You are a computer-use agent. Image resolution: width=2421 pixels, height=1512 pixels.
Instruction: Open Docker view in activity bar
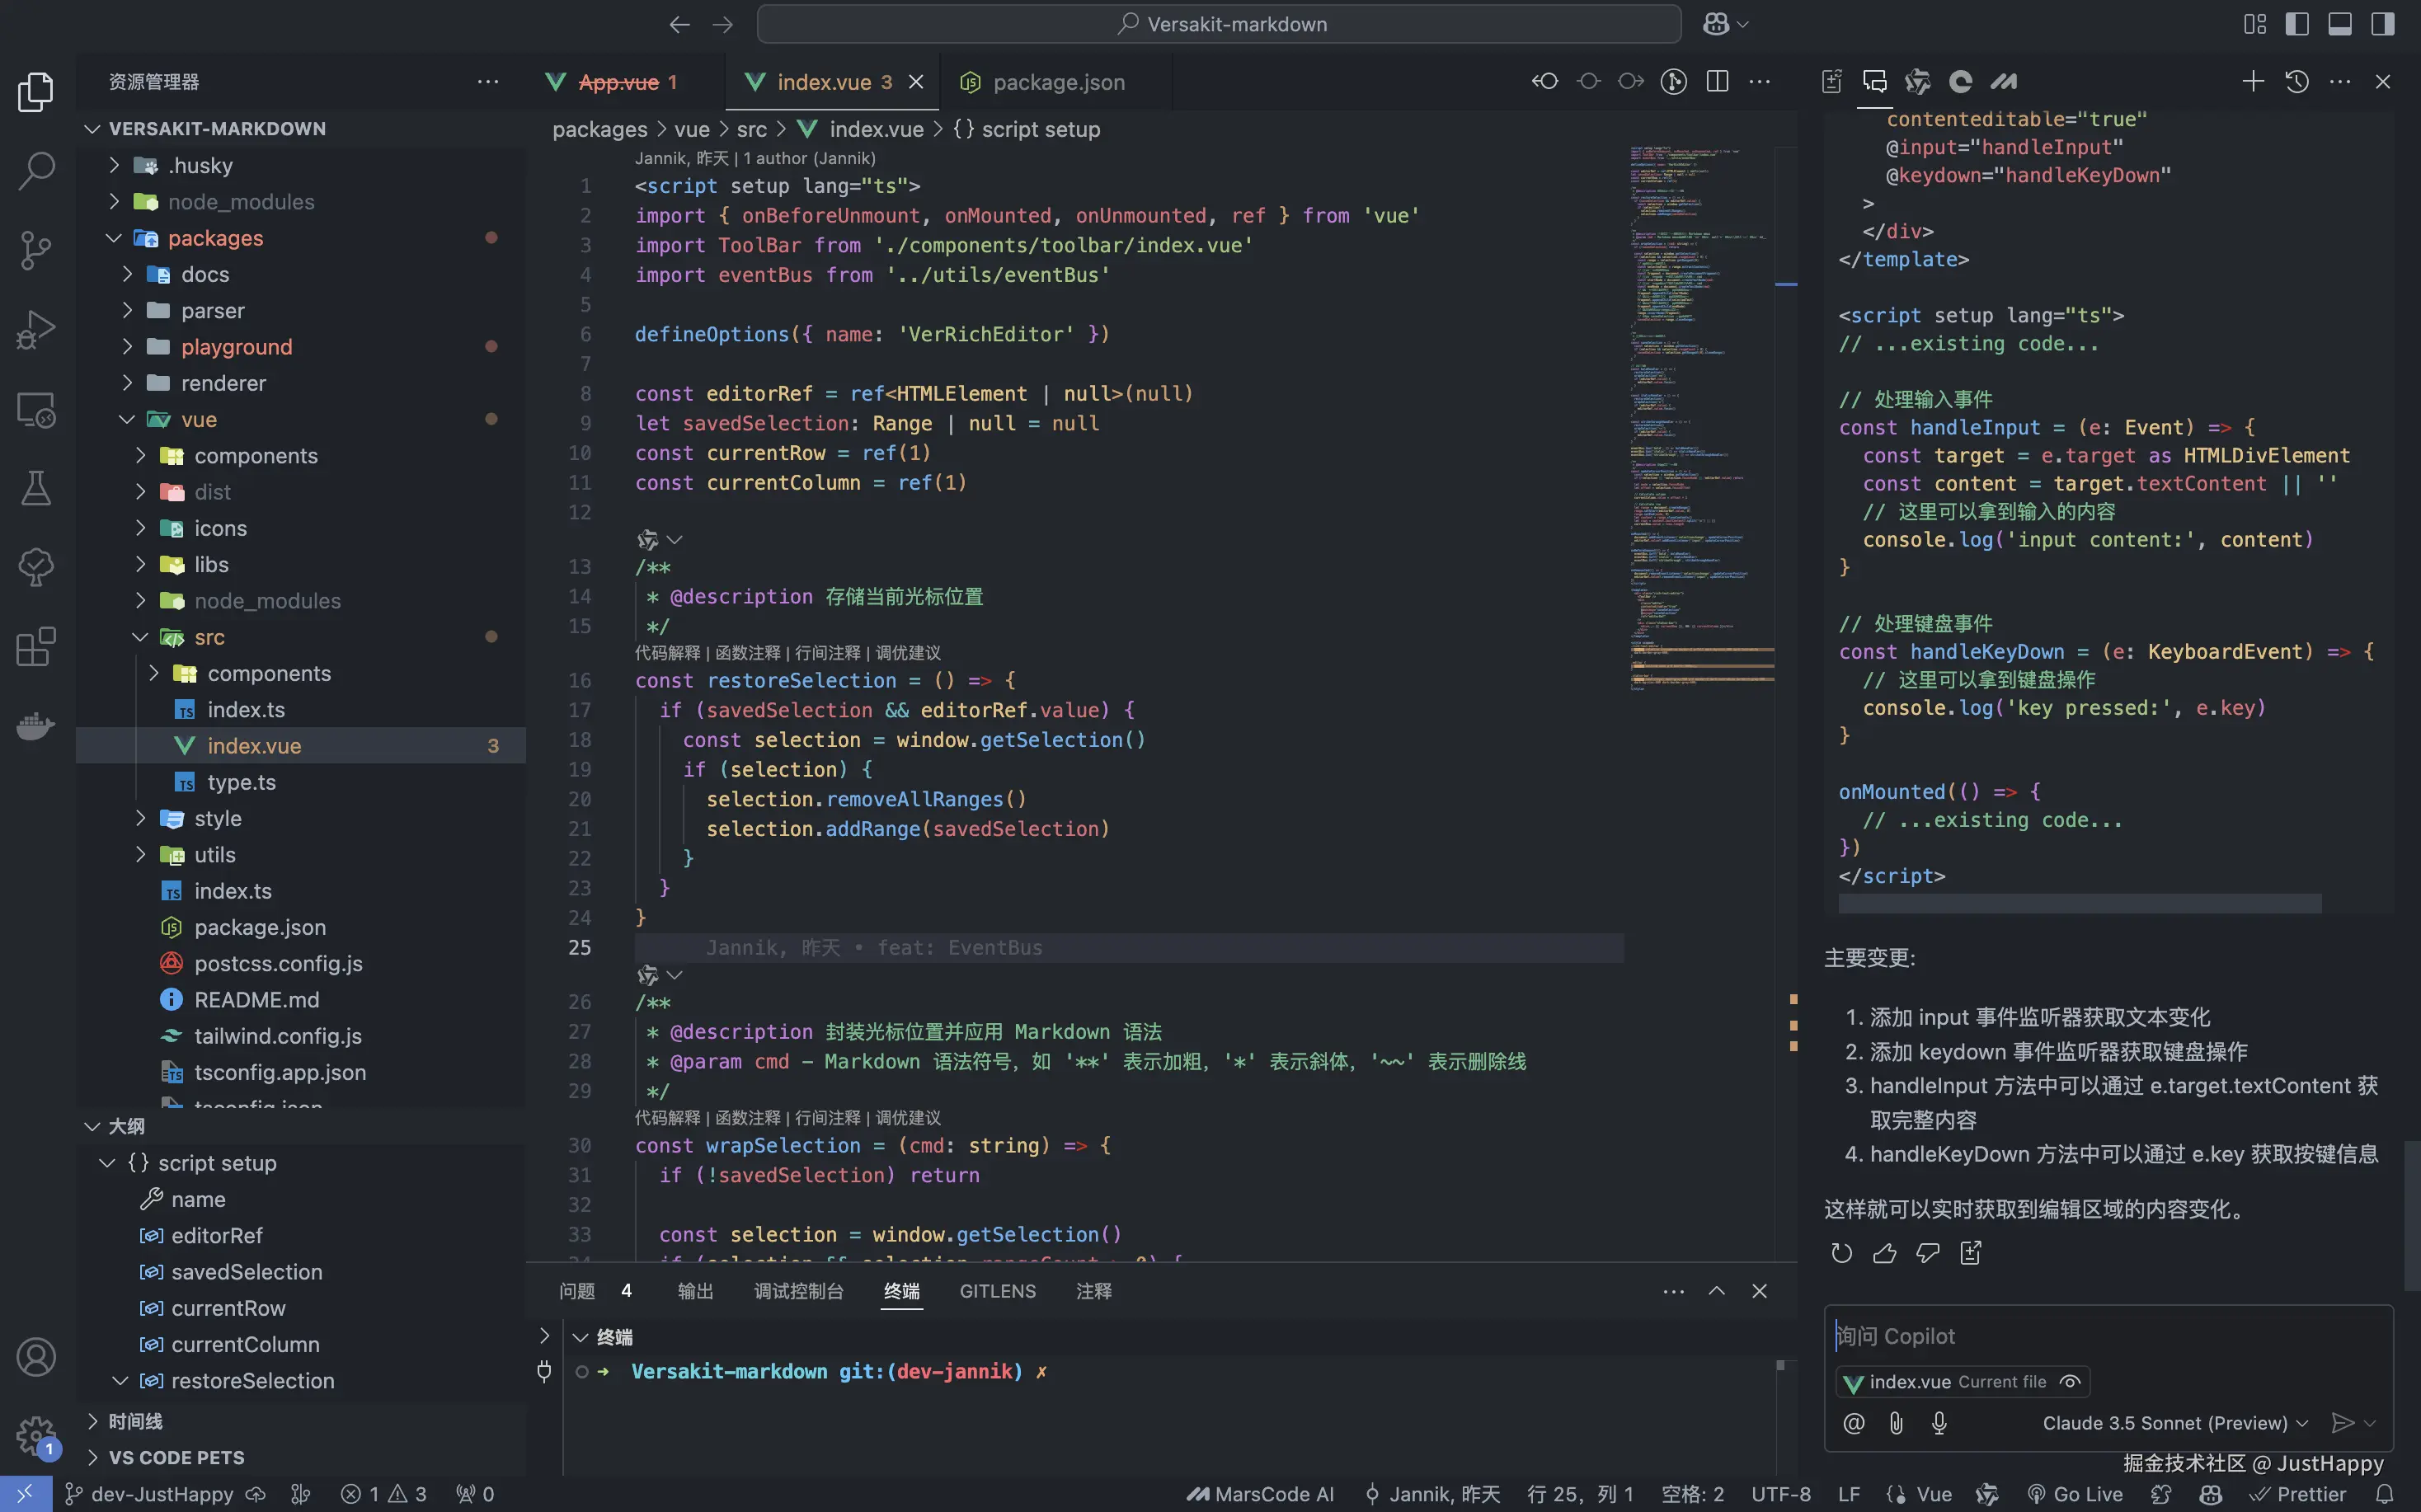point(36,725)
